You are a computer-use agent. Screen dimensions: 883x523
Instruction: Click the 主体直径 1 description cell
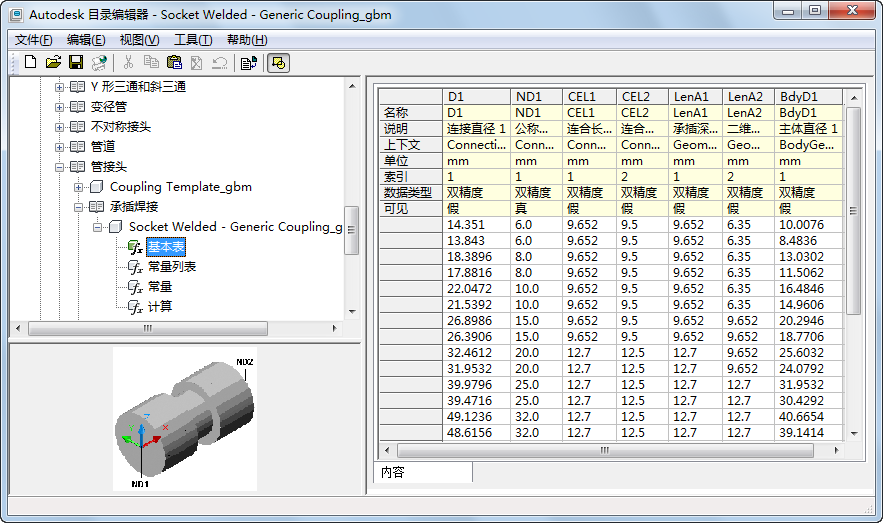808,128
